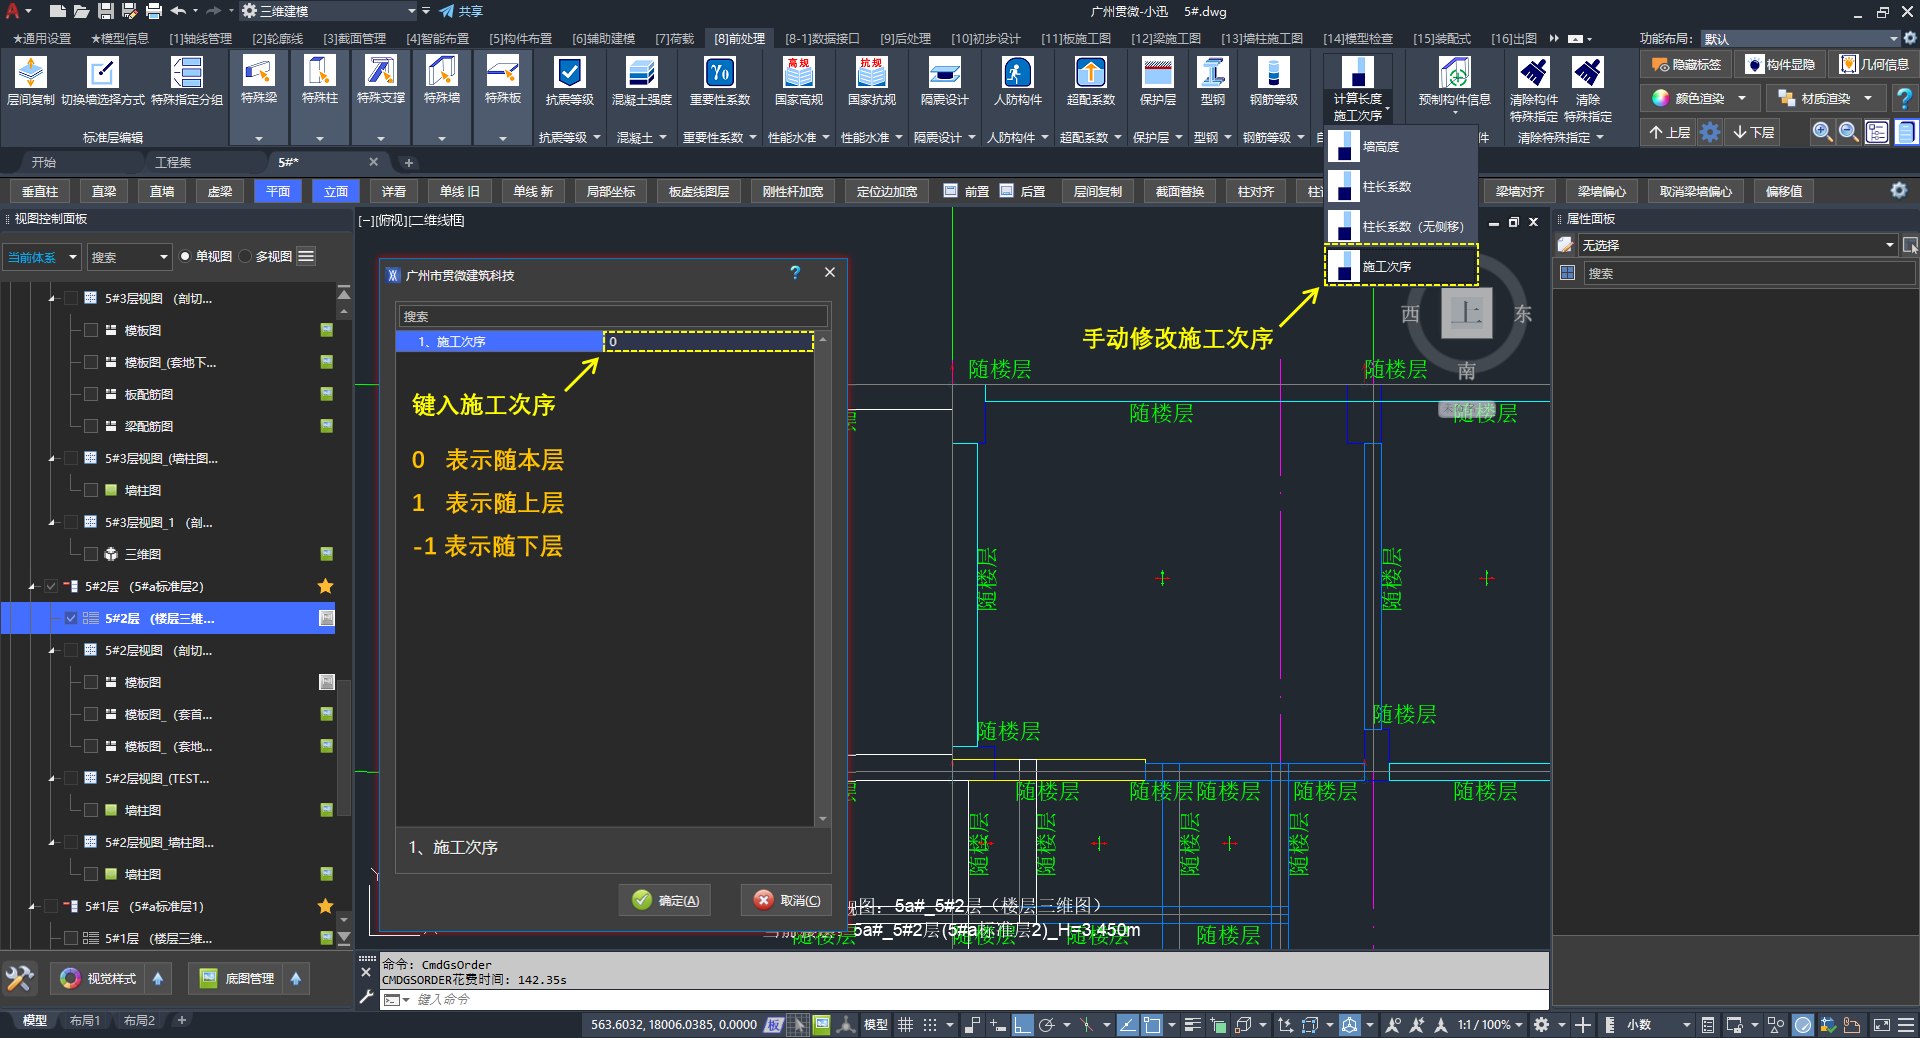The width and height of the screenshot is (1920, 1038).
Task: Choose 墙高度 from the dropdown menu
Action: click(1401, 147)
